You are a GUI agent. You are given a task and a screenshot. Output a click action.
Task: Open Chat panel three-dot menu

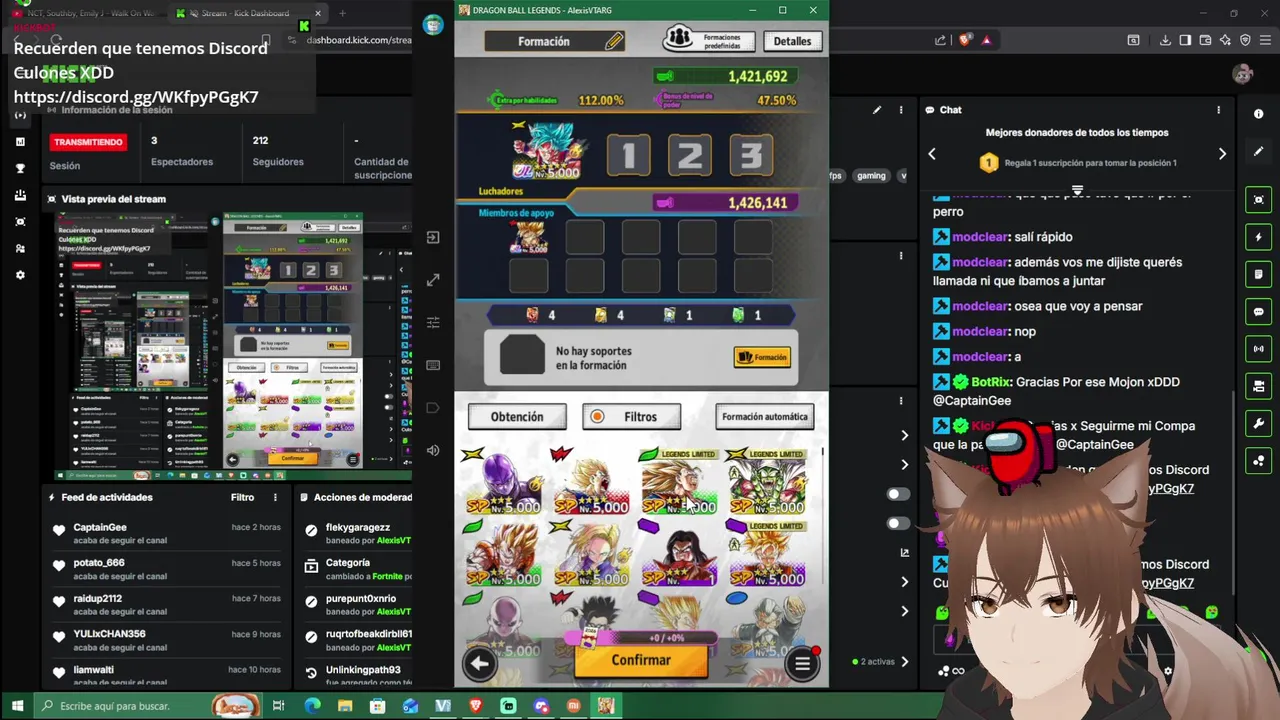pos(1218,110)
